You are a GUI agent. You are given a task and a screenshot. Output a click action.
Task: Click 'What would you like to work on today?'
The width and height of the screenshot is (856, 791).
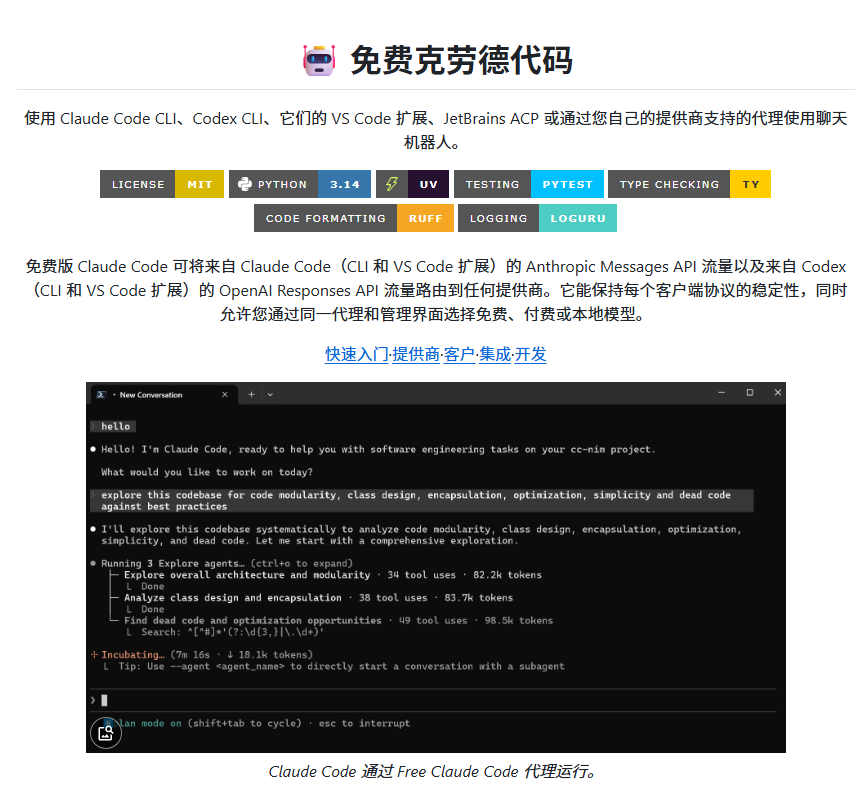point(207,472)
